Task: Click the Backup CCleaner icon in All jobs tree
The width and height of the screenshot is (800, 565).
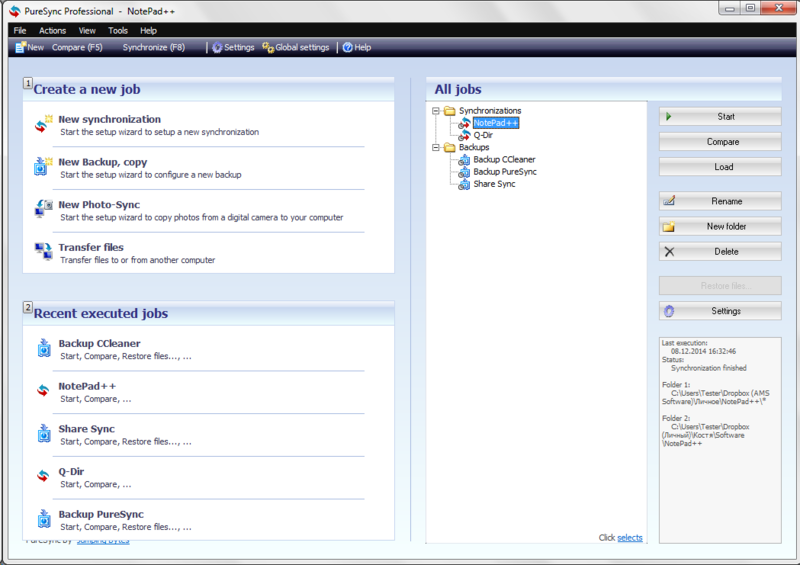Action: pyautogui.click(x=464, y=160)
